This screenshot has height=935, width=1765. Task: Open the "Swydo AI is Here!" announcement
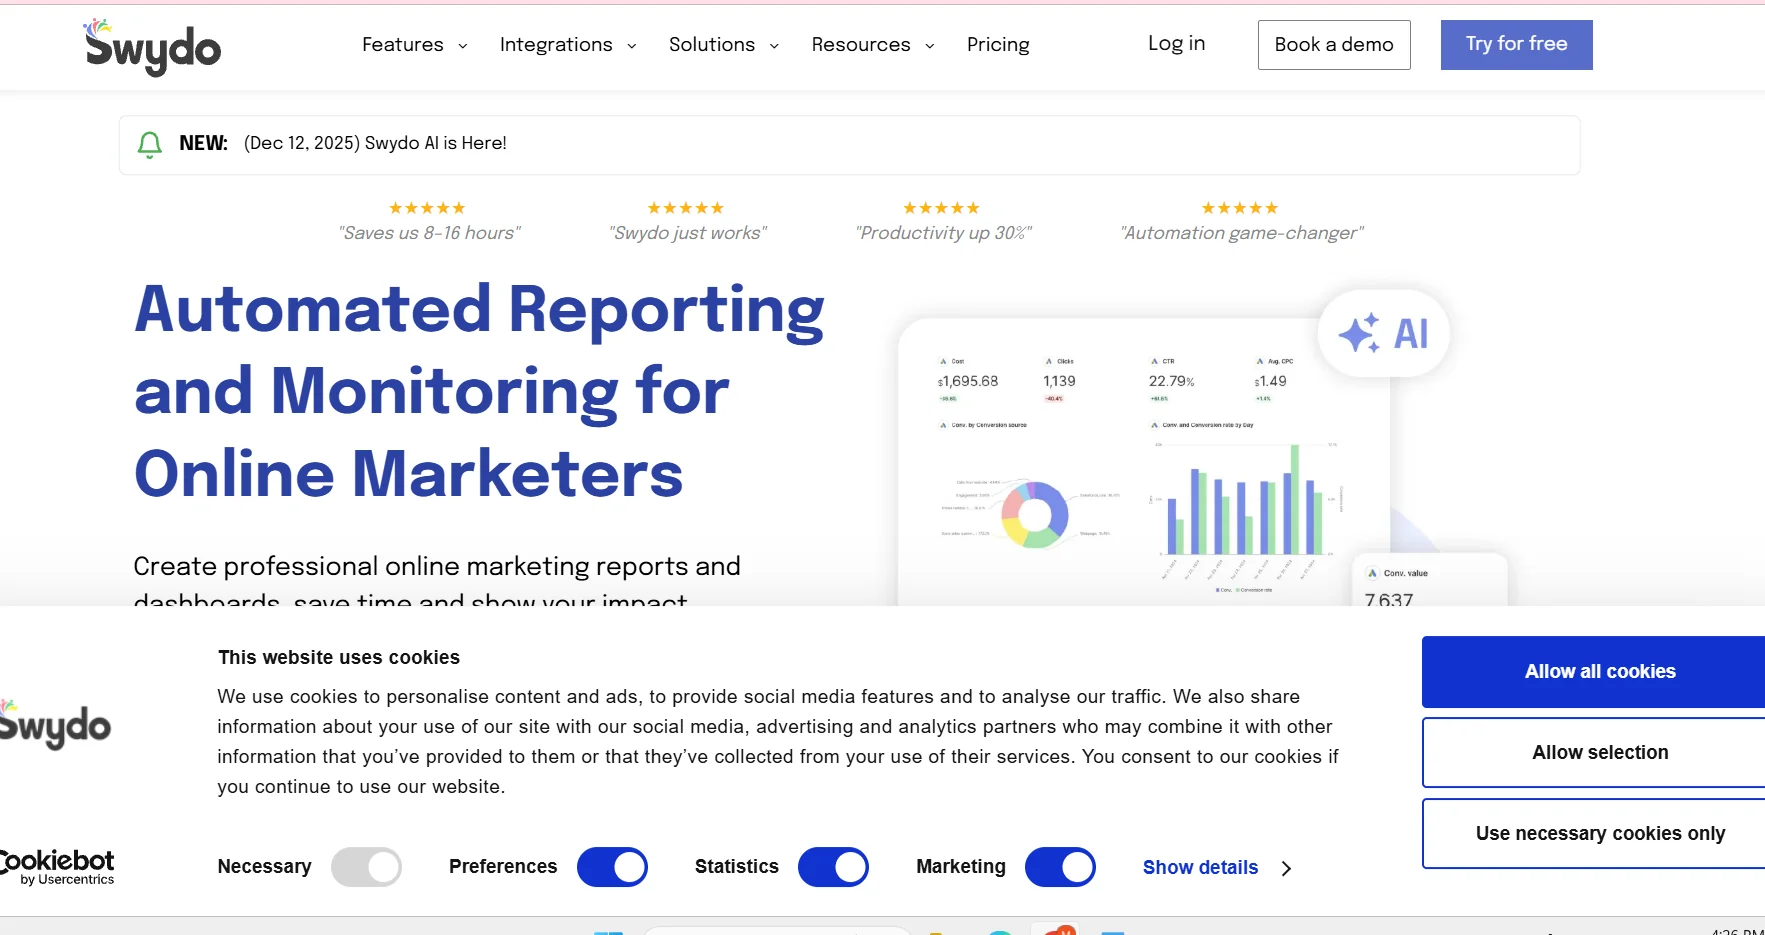point(375,144)
